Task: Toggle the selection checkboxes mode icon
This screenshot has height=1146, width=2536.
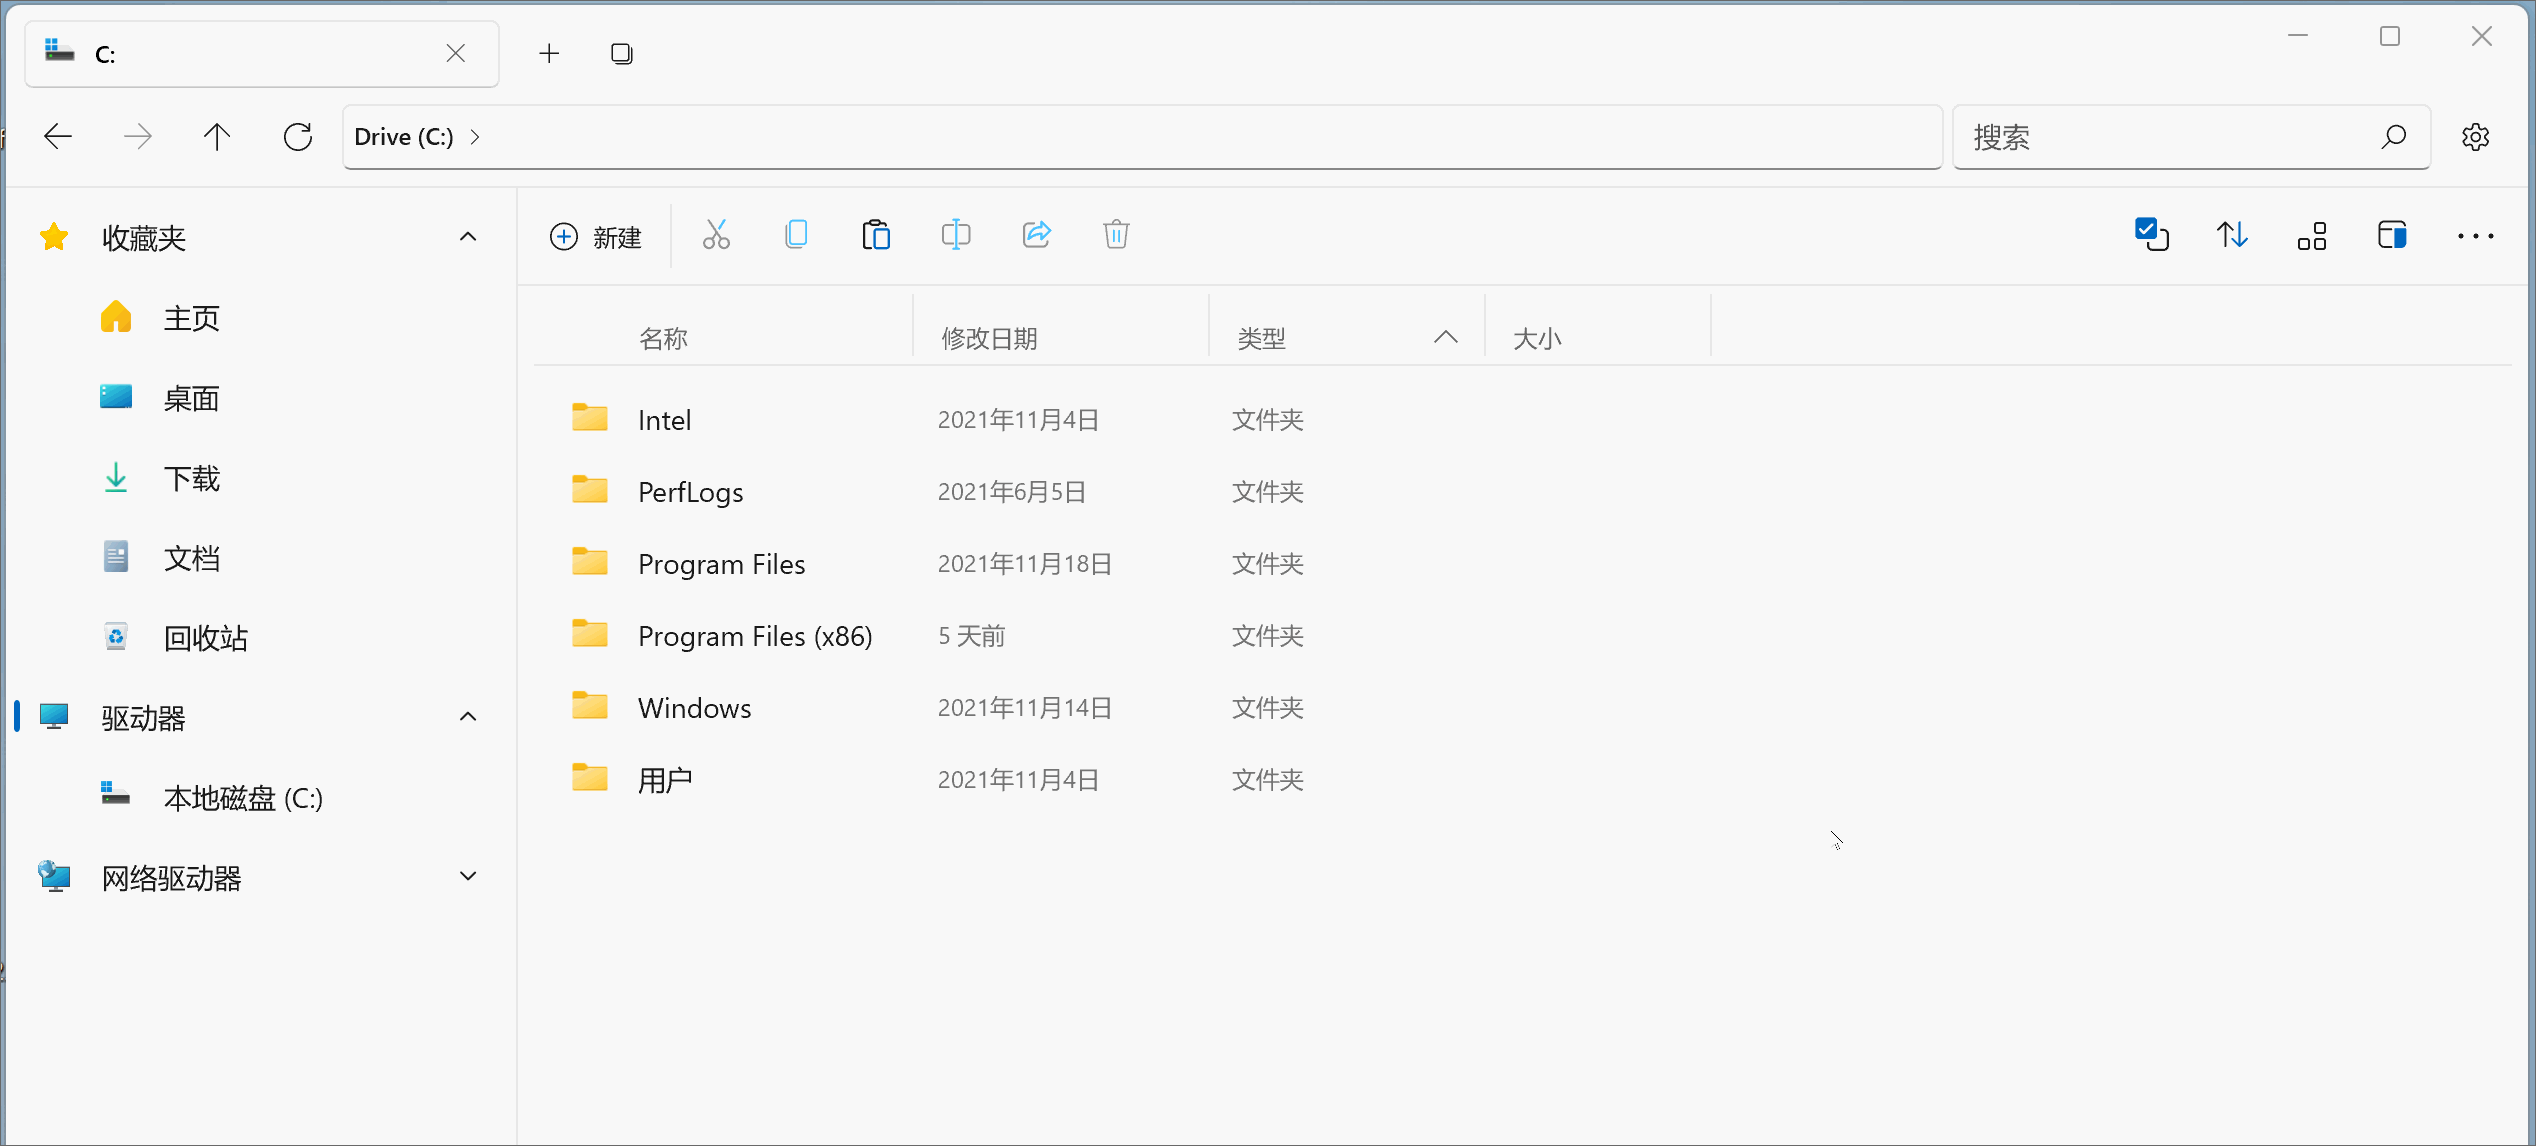Action: (2152, 236)
